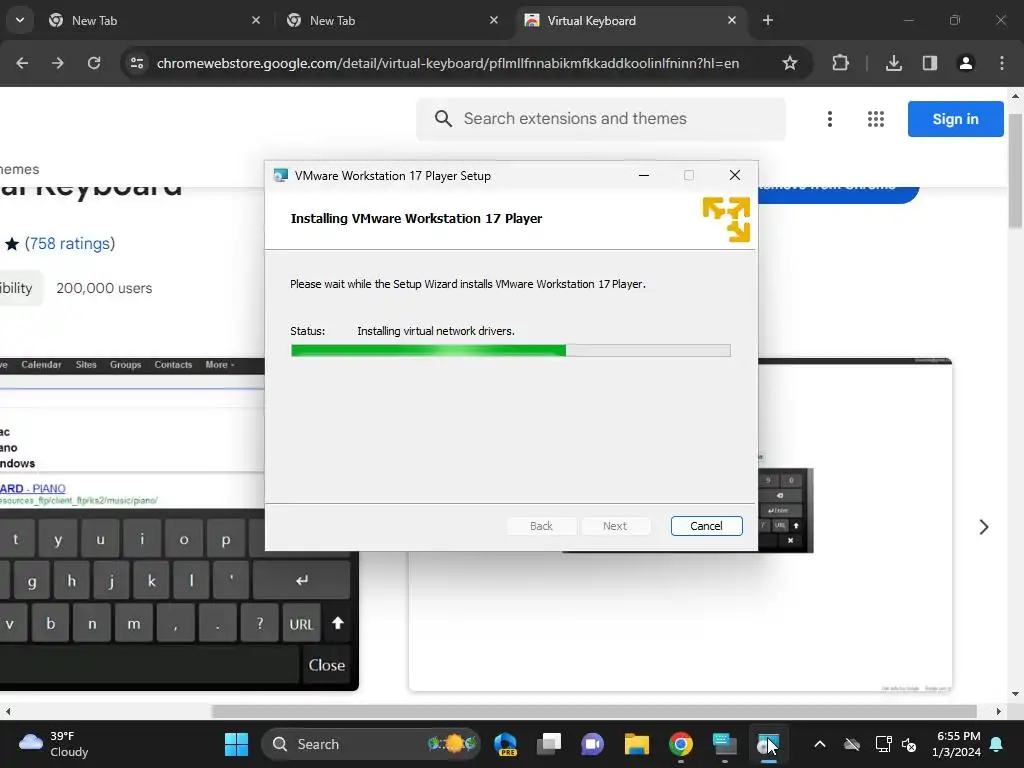The width and height of the screenshot is (1024, 768).
Task: Open site information icon in address bar
Action: pyautogui.click(x=137, y=63)
